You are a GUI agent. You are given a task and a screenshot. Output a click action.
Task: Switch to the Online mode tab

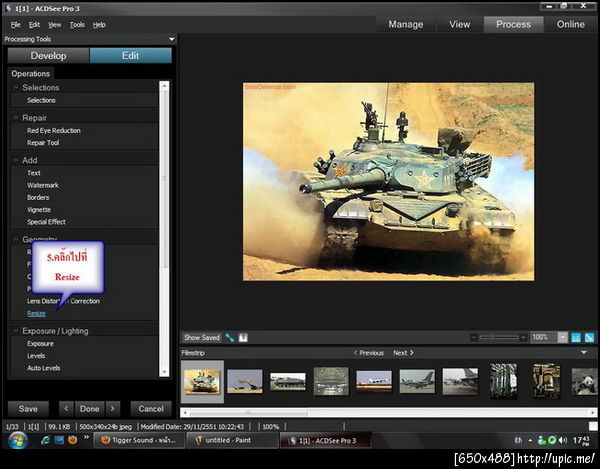571,24
